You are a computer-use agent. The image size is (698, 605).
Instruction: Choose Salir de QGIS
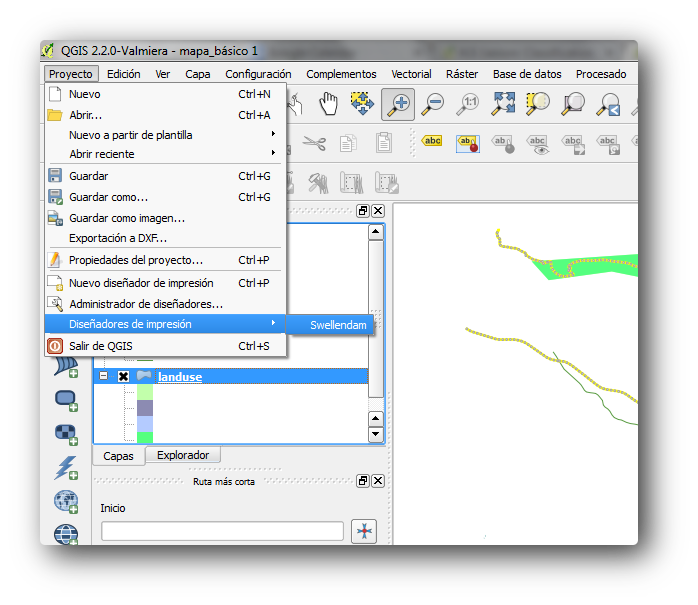165,346
